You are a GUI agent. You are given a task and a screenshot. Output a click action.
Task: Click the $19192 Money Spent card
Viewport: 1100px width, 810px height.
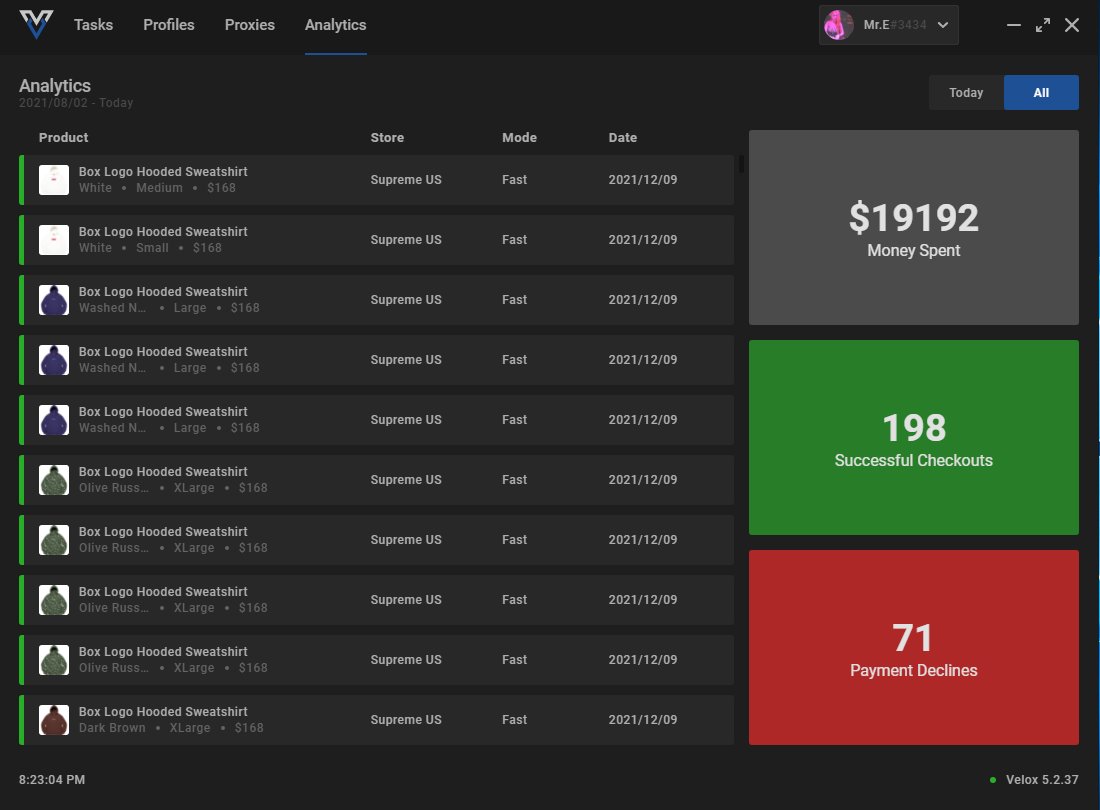click(913, 227)
